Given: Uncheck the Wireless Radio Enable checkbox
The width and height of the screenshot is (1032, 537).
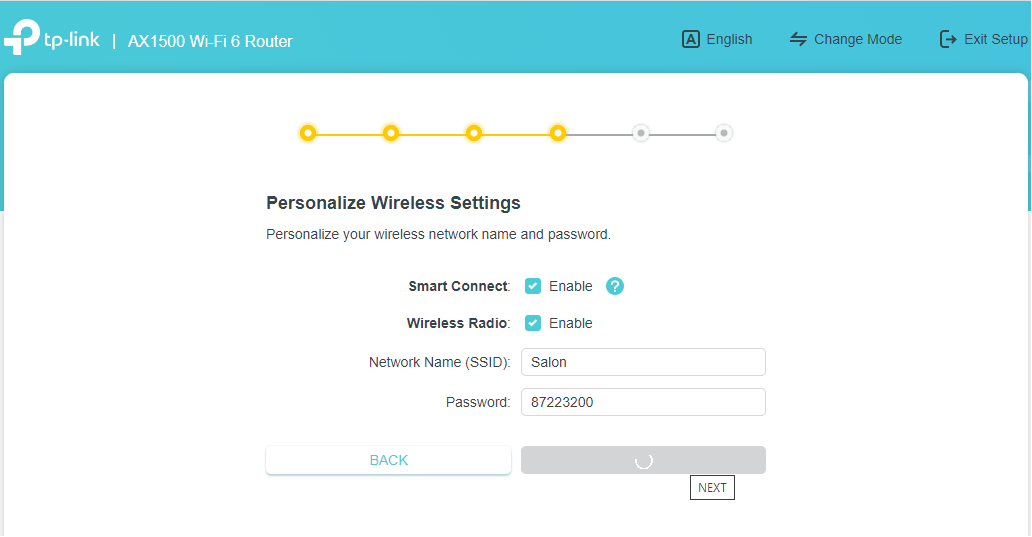Looking at the screenshot, I should [533, 323].
